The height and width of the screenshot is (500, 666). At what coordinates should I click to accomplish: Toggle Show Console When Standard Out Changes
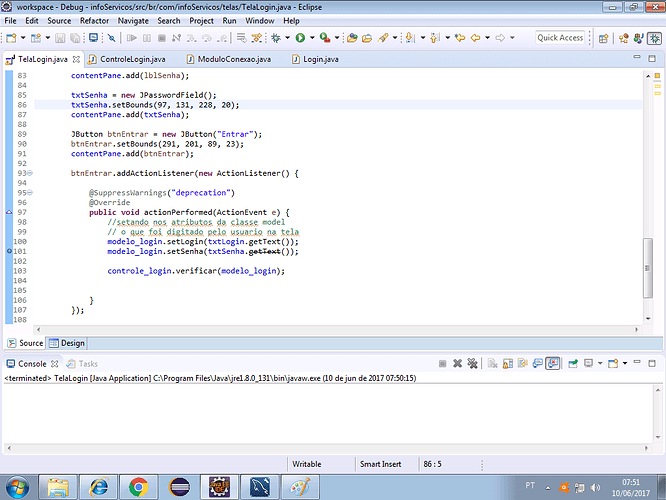[x=537, y=365]
